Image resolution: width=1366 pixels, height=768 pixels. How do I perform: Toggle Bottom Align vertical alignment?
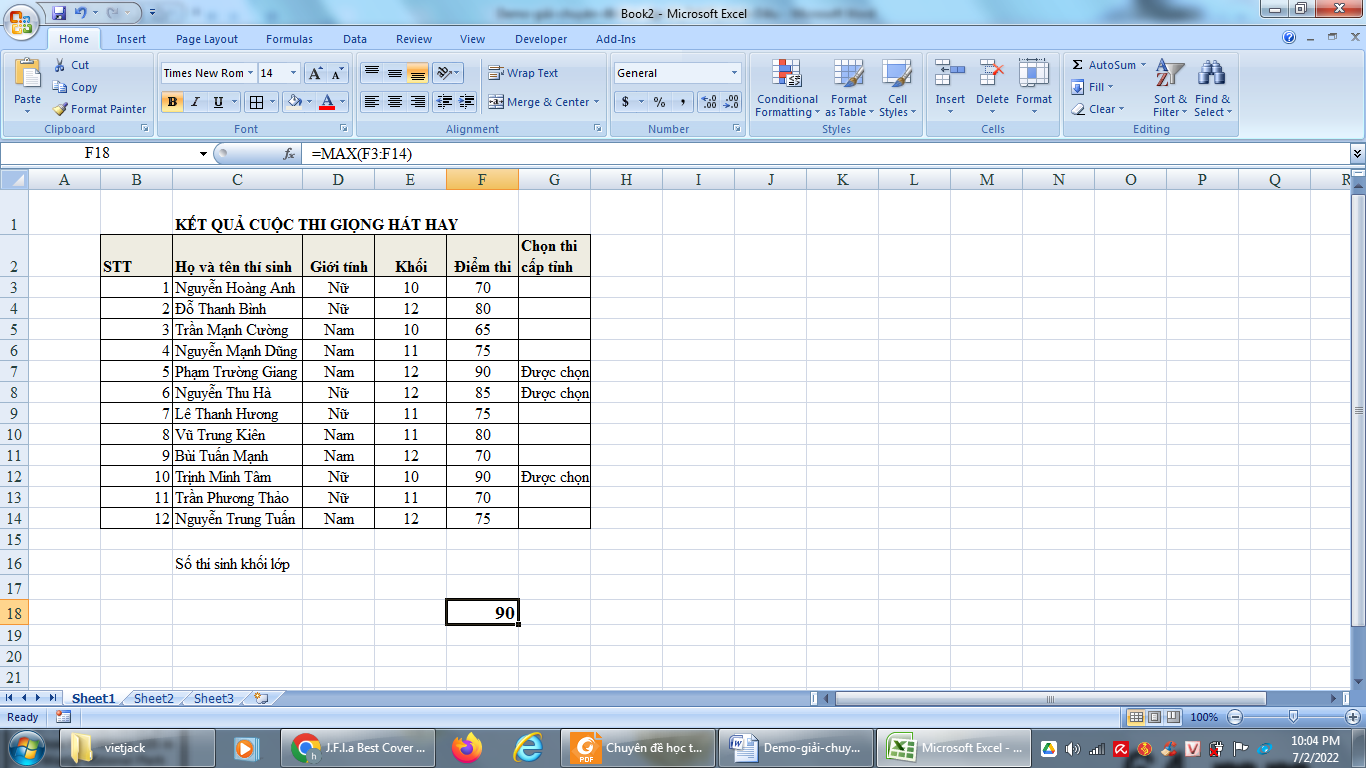417,73
